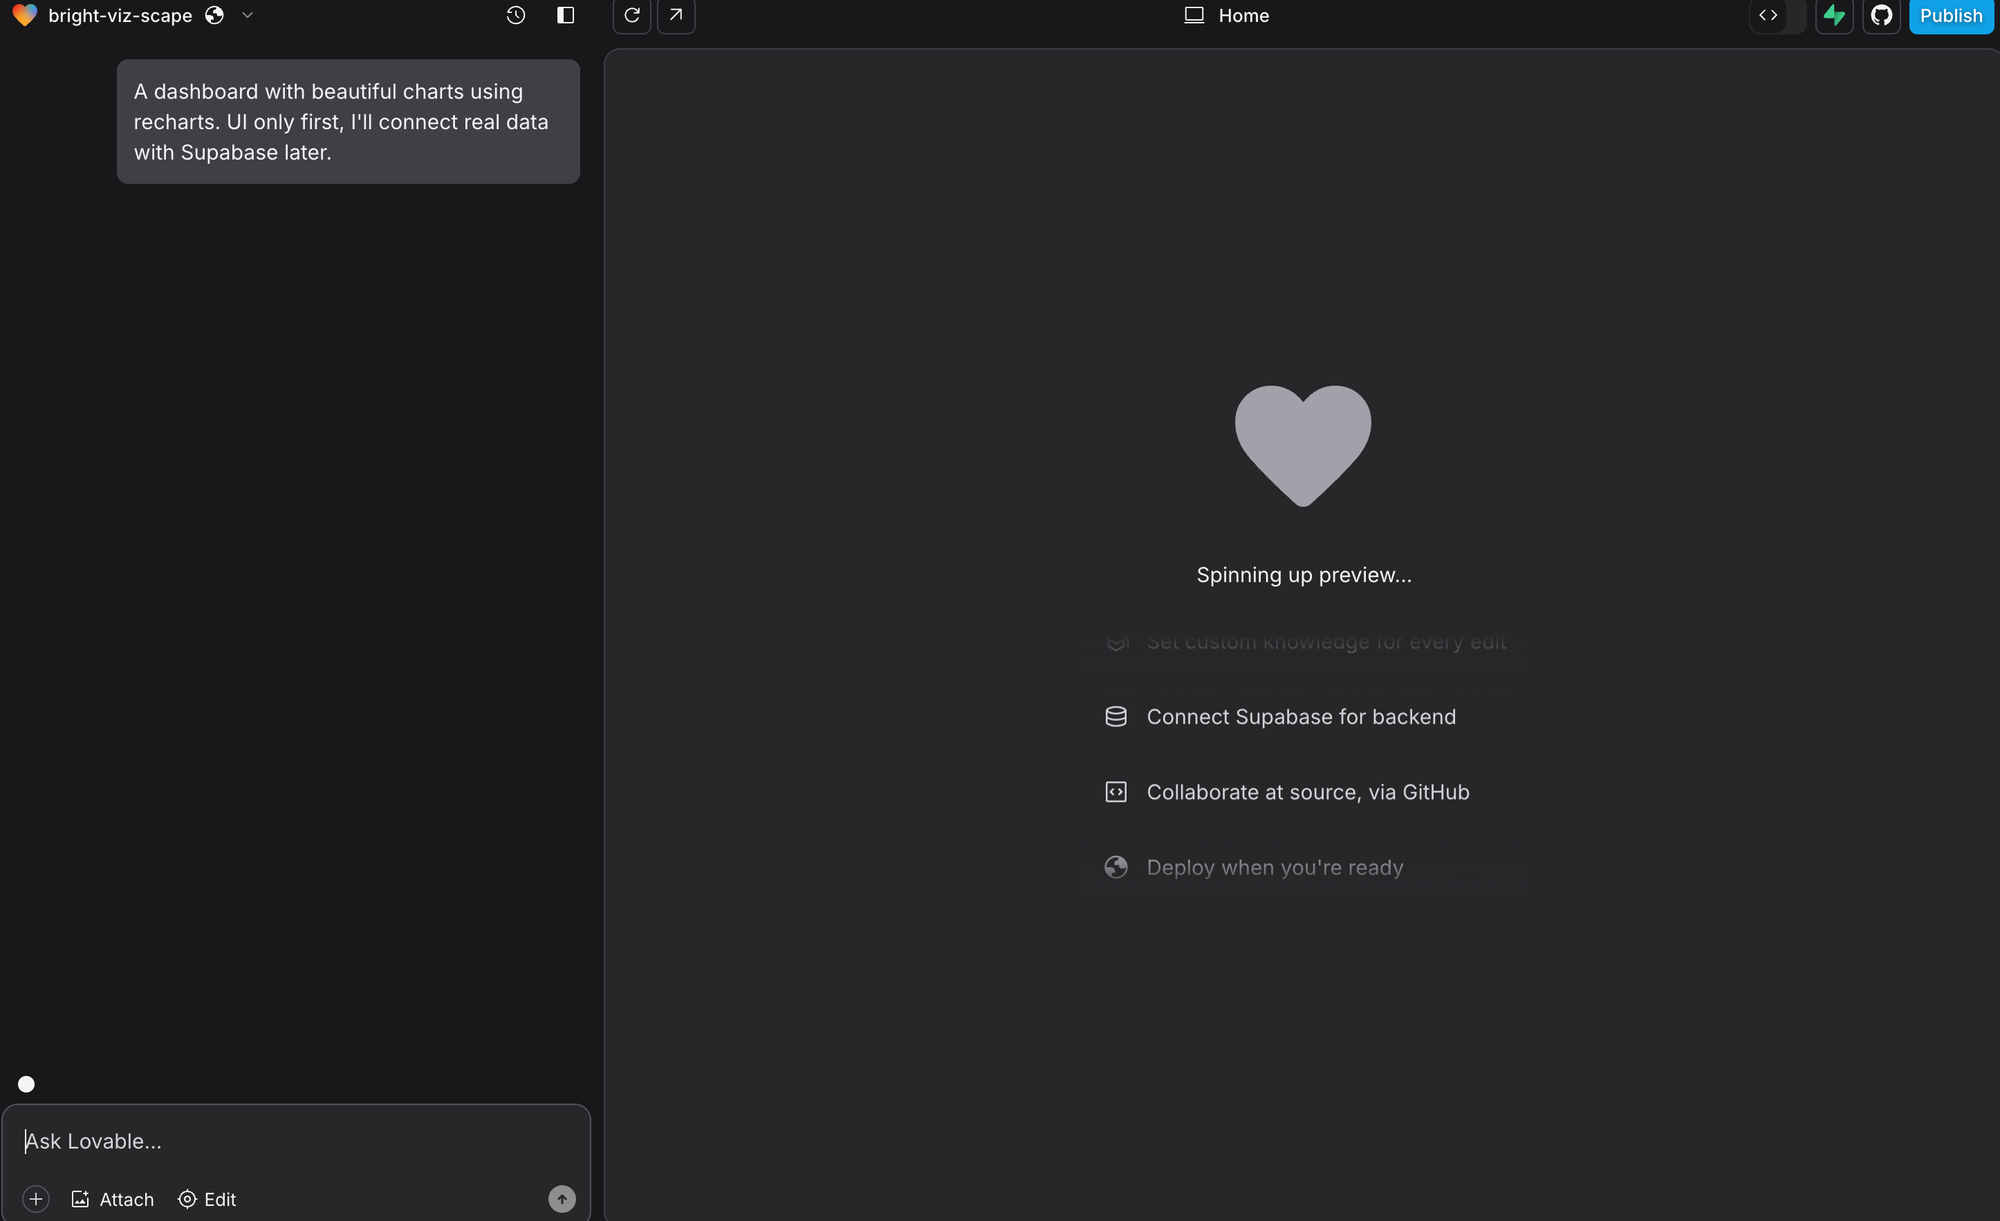This screenshot has height=1221, width=2000.
Task: Click the globe icon beside bright-viz-scape
Action: click(214, 15)
